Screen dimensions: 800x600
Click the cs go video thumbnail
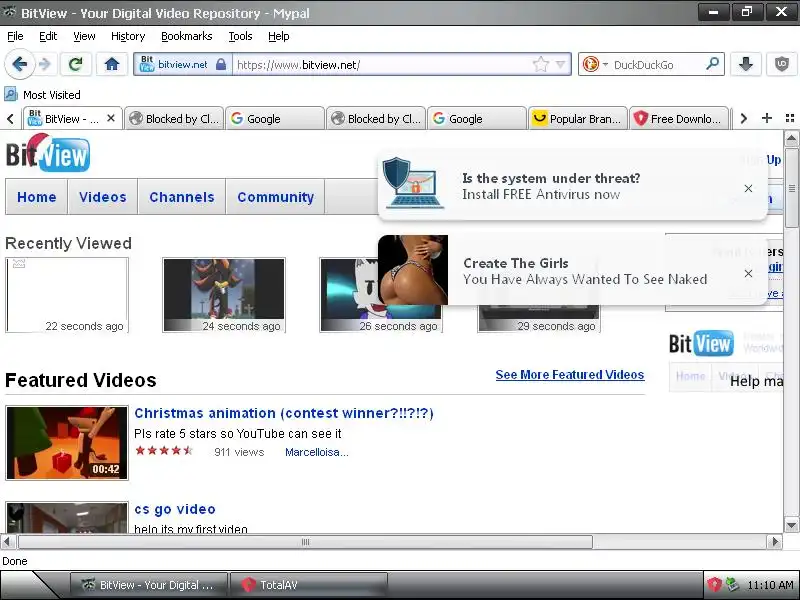coord(67,517)
